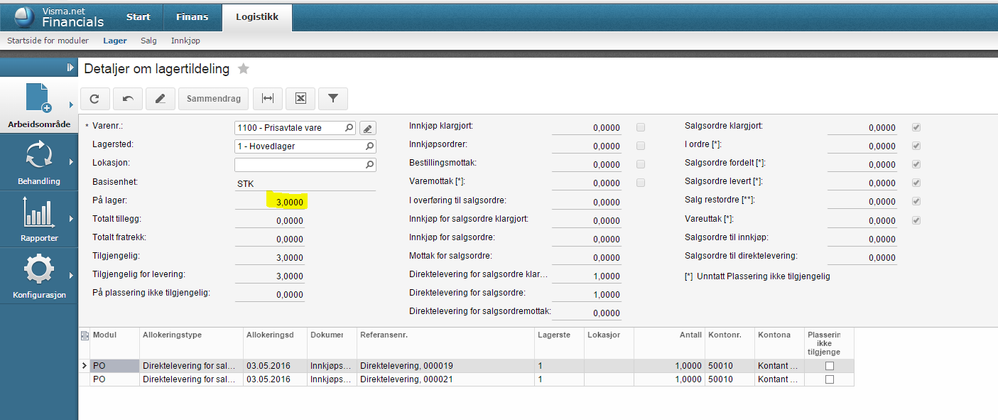Expand Rapporter submenu arrow
Image resolution: width=998 pixels, height=420 pixels.
(71, 218)
